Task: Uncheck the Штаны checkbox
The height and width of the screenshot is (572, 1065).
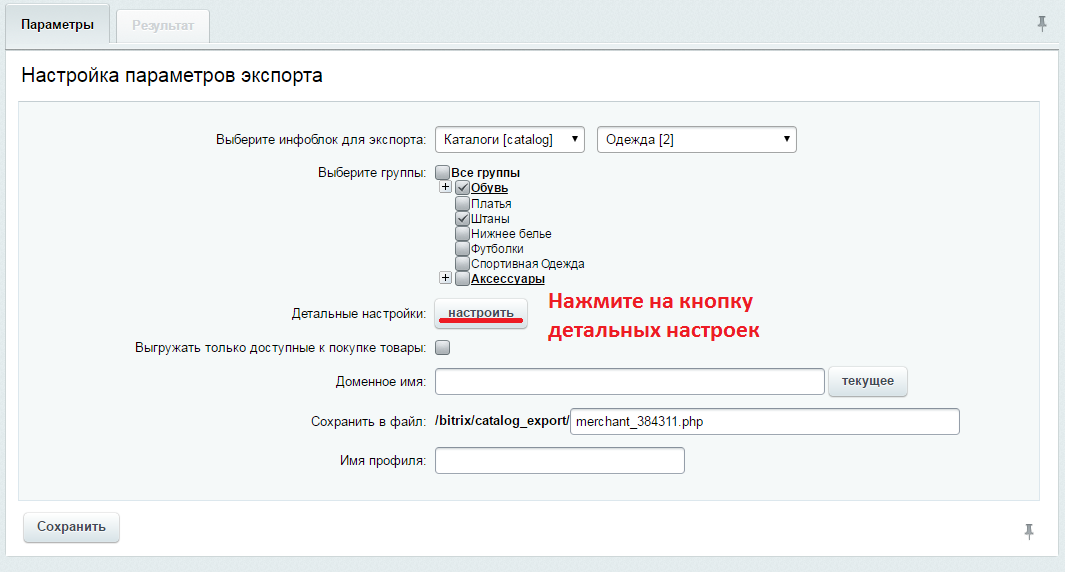Action: pos(462,218)
